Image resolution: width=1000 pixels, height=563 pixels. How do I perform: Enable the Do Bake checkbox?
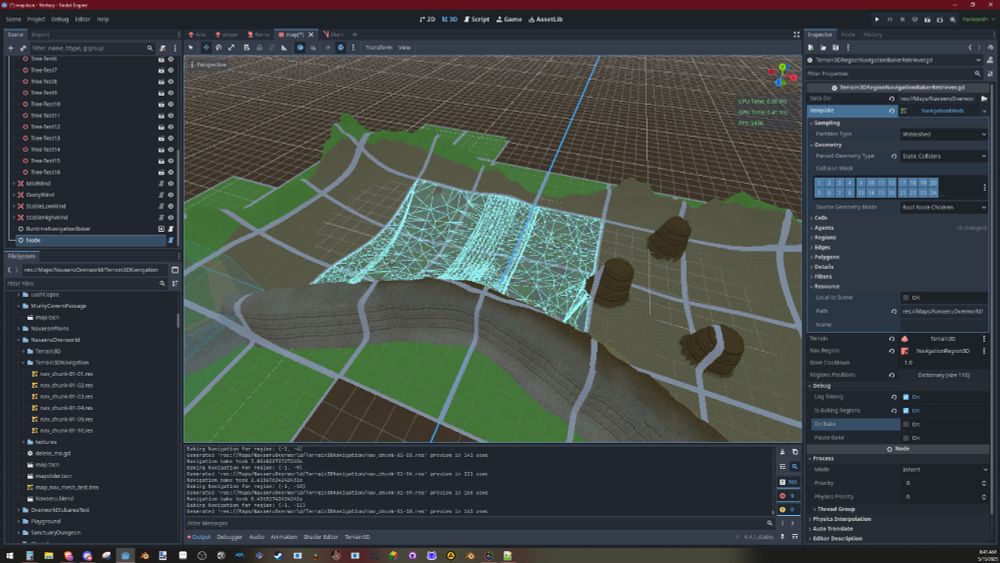click(x=906, y=424)
